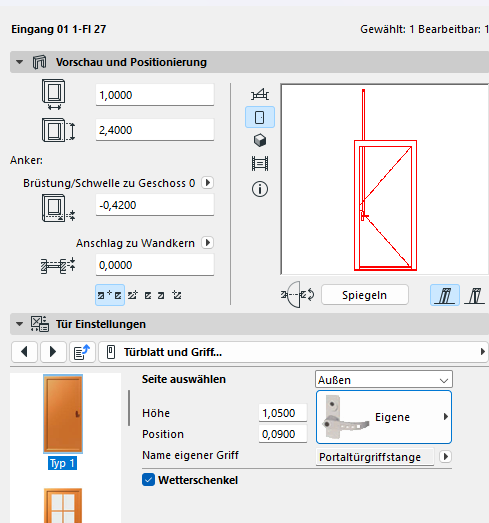Open Seite auswählen Außen dropdown
489x523 pixels.
click(x=384, y=380)
